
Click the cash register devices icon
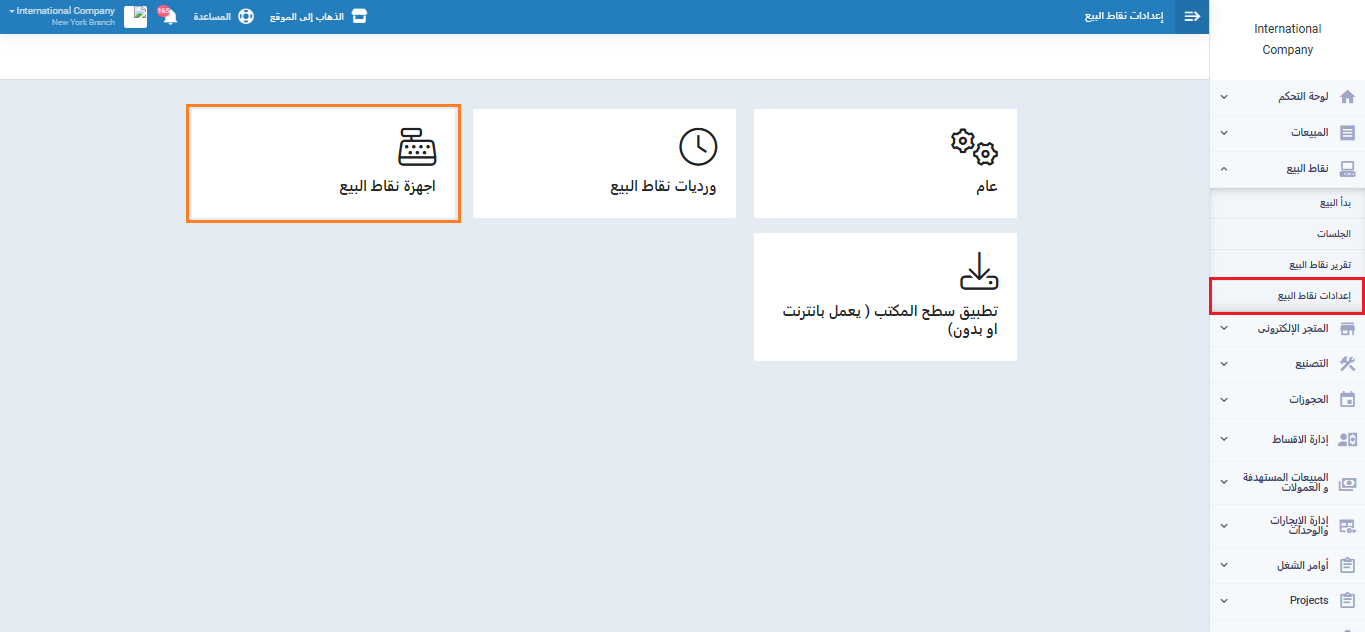click(x=417, y=146)
